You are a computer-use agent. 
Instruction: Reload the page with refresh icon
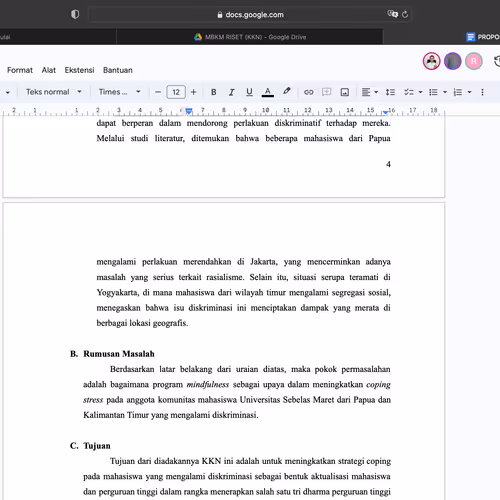405,14
